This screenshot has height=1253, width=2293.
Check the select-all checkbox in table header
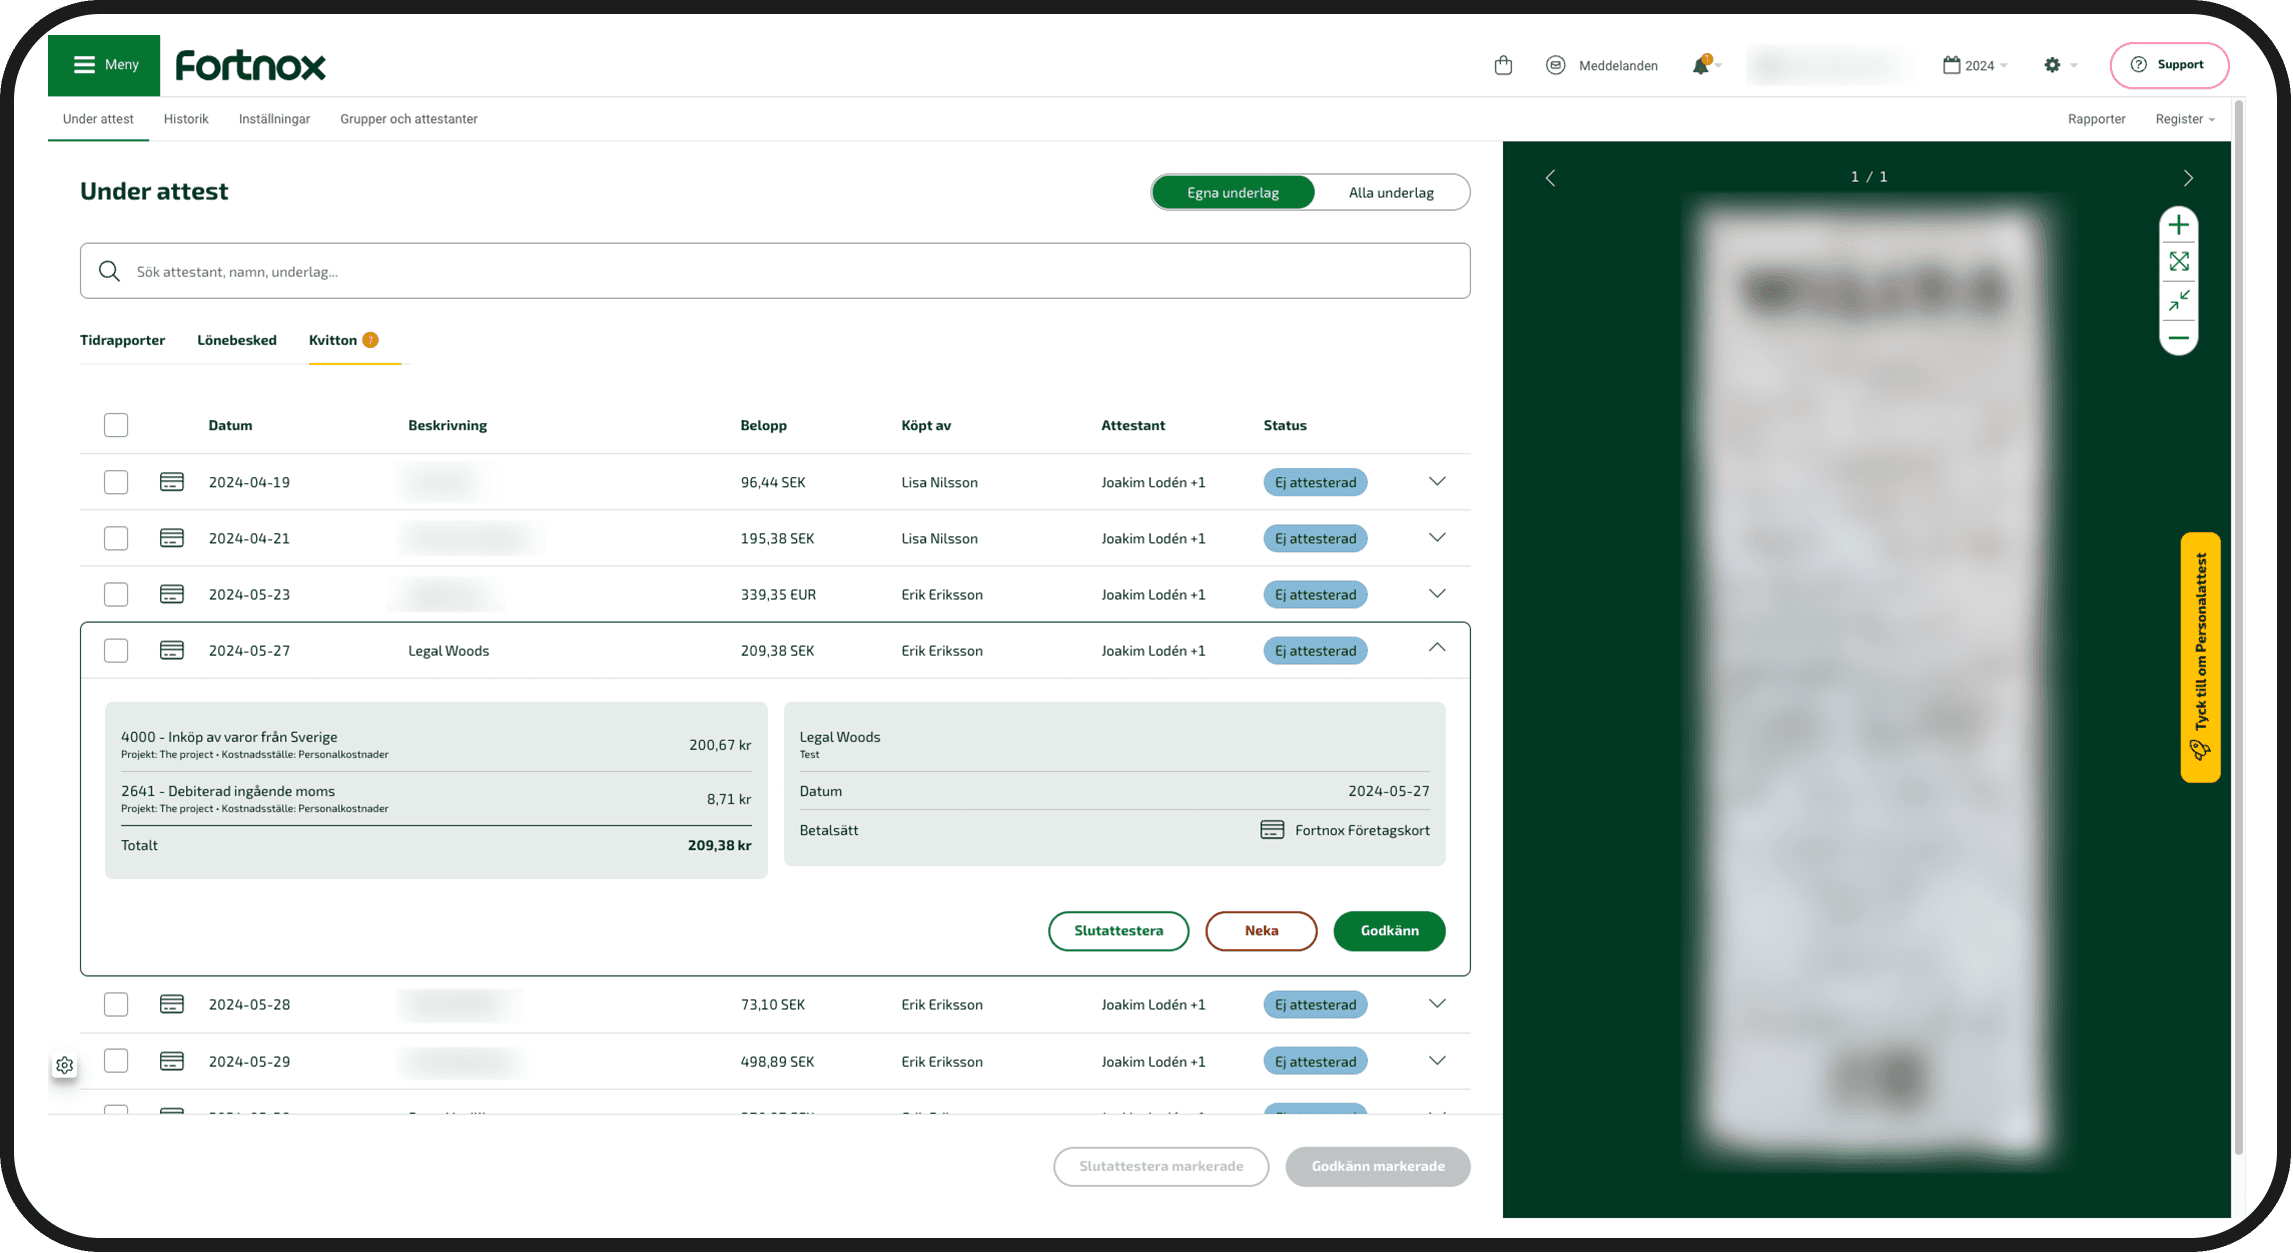(x=116, y=425)
